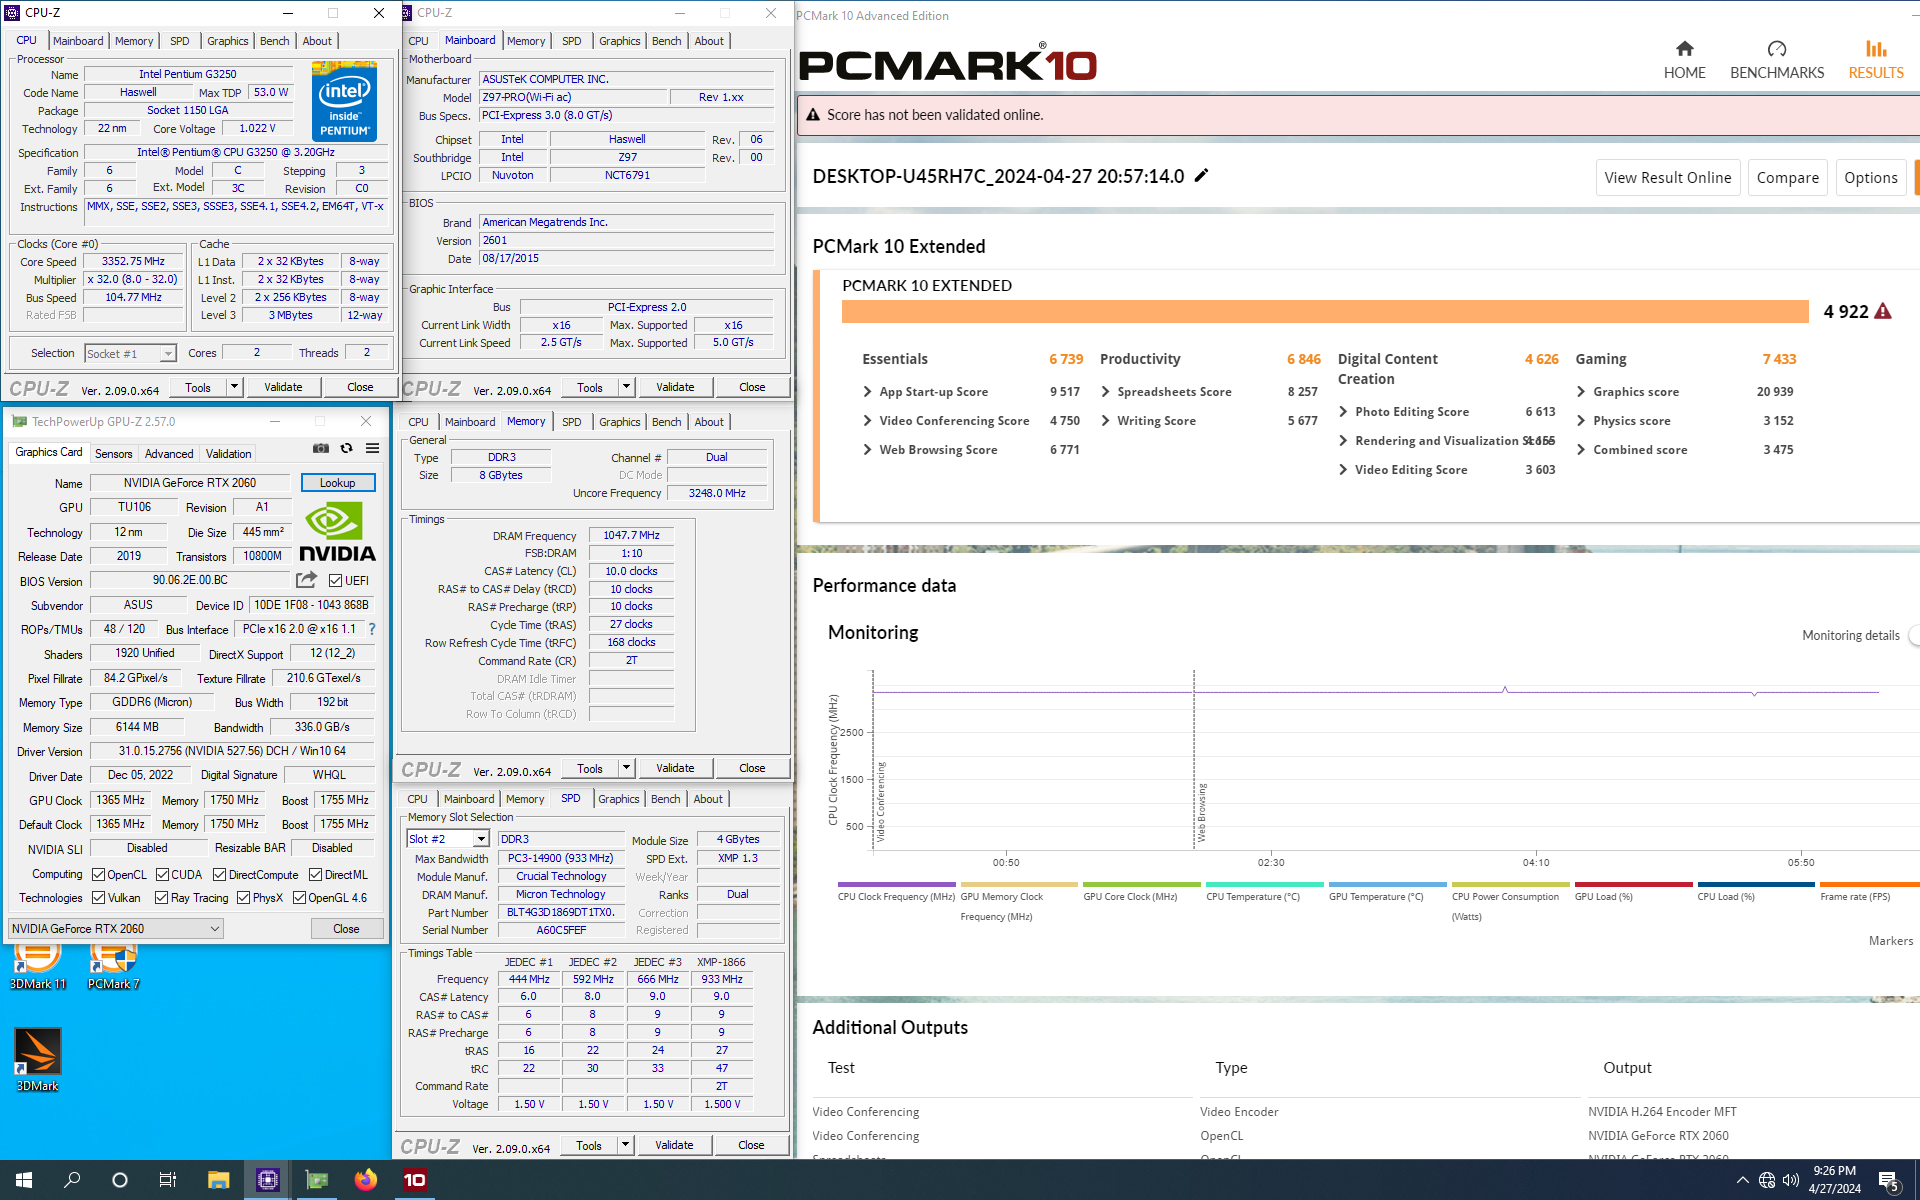Toggle the PhysX checkbox
Image resolution: width=1920 pixels, height=1200 pixels.
(x=243, y=898)
